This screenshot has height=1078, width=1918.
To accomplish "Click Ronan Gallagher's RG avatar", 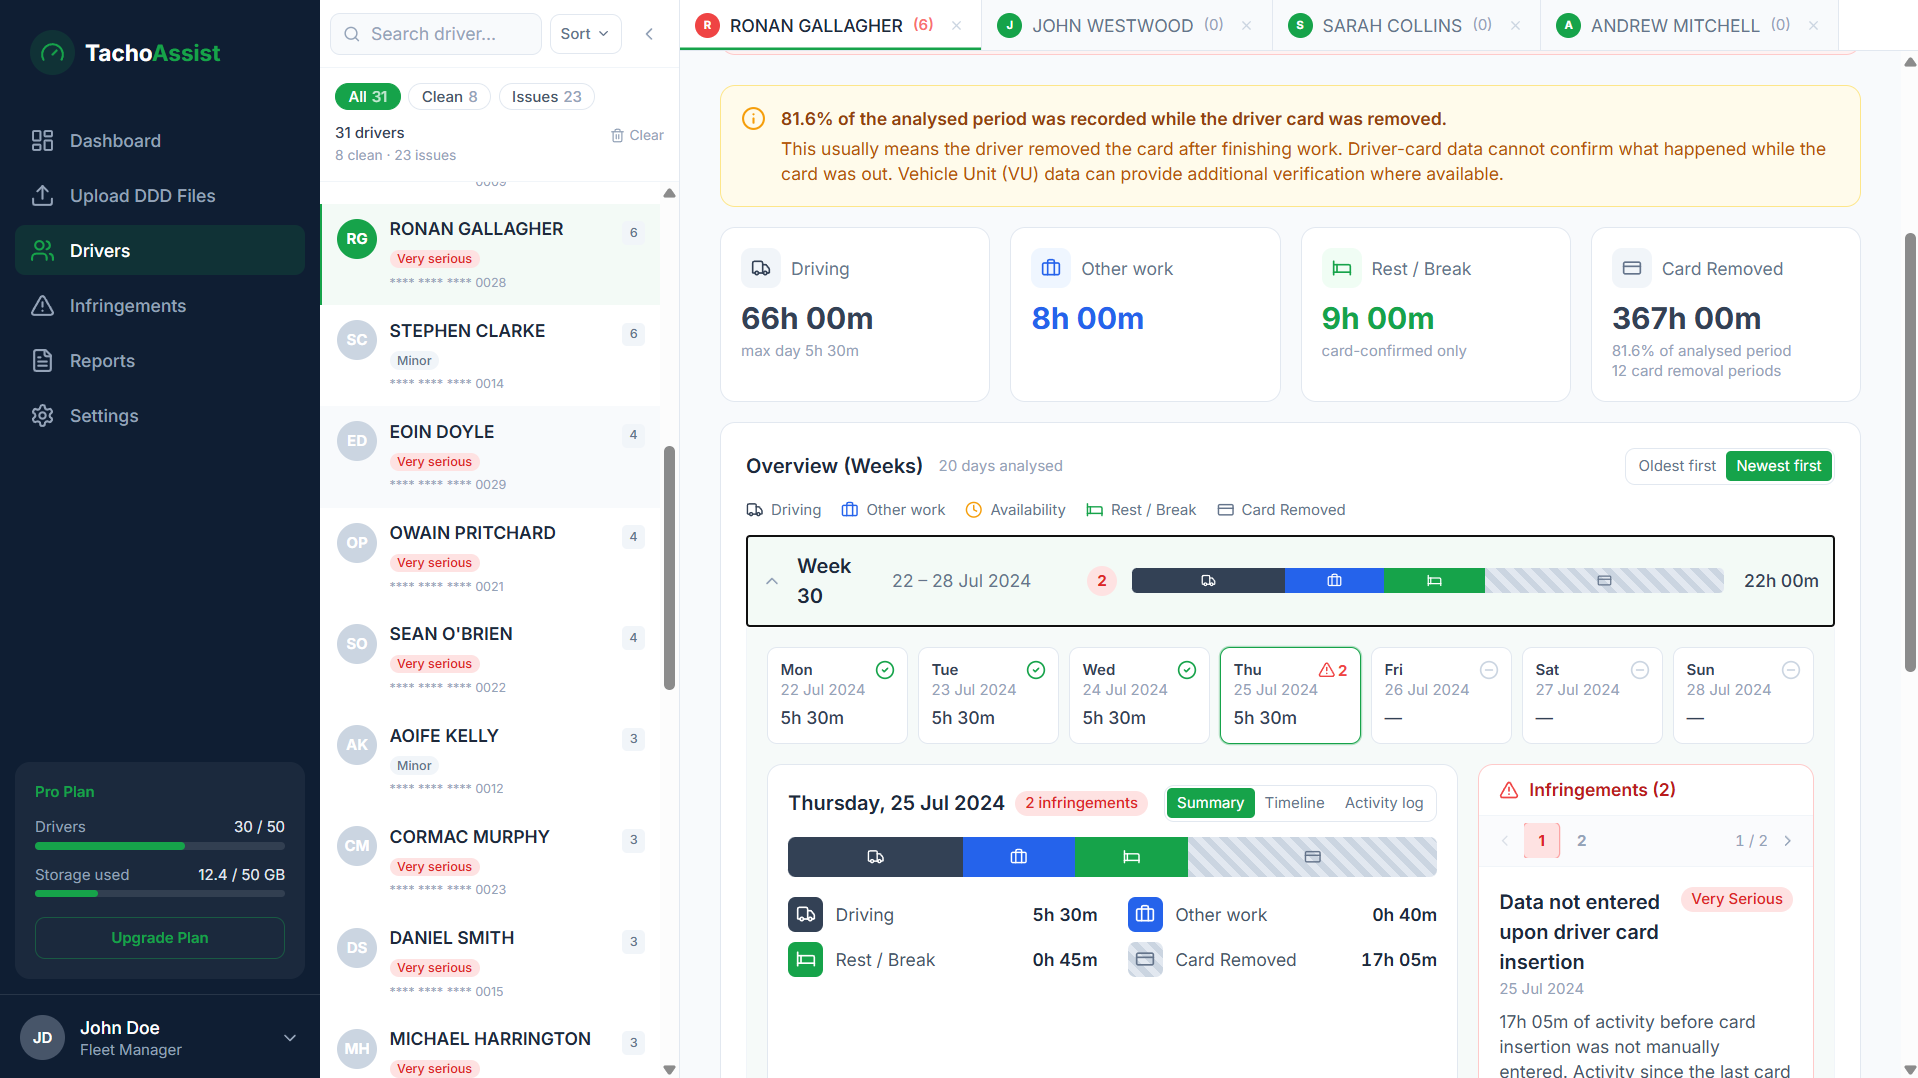I will pyautogui.click(x=357, y=239).
